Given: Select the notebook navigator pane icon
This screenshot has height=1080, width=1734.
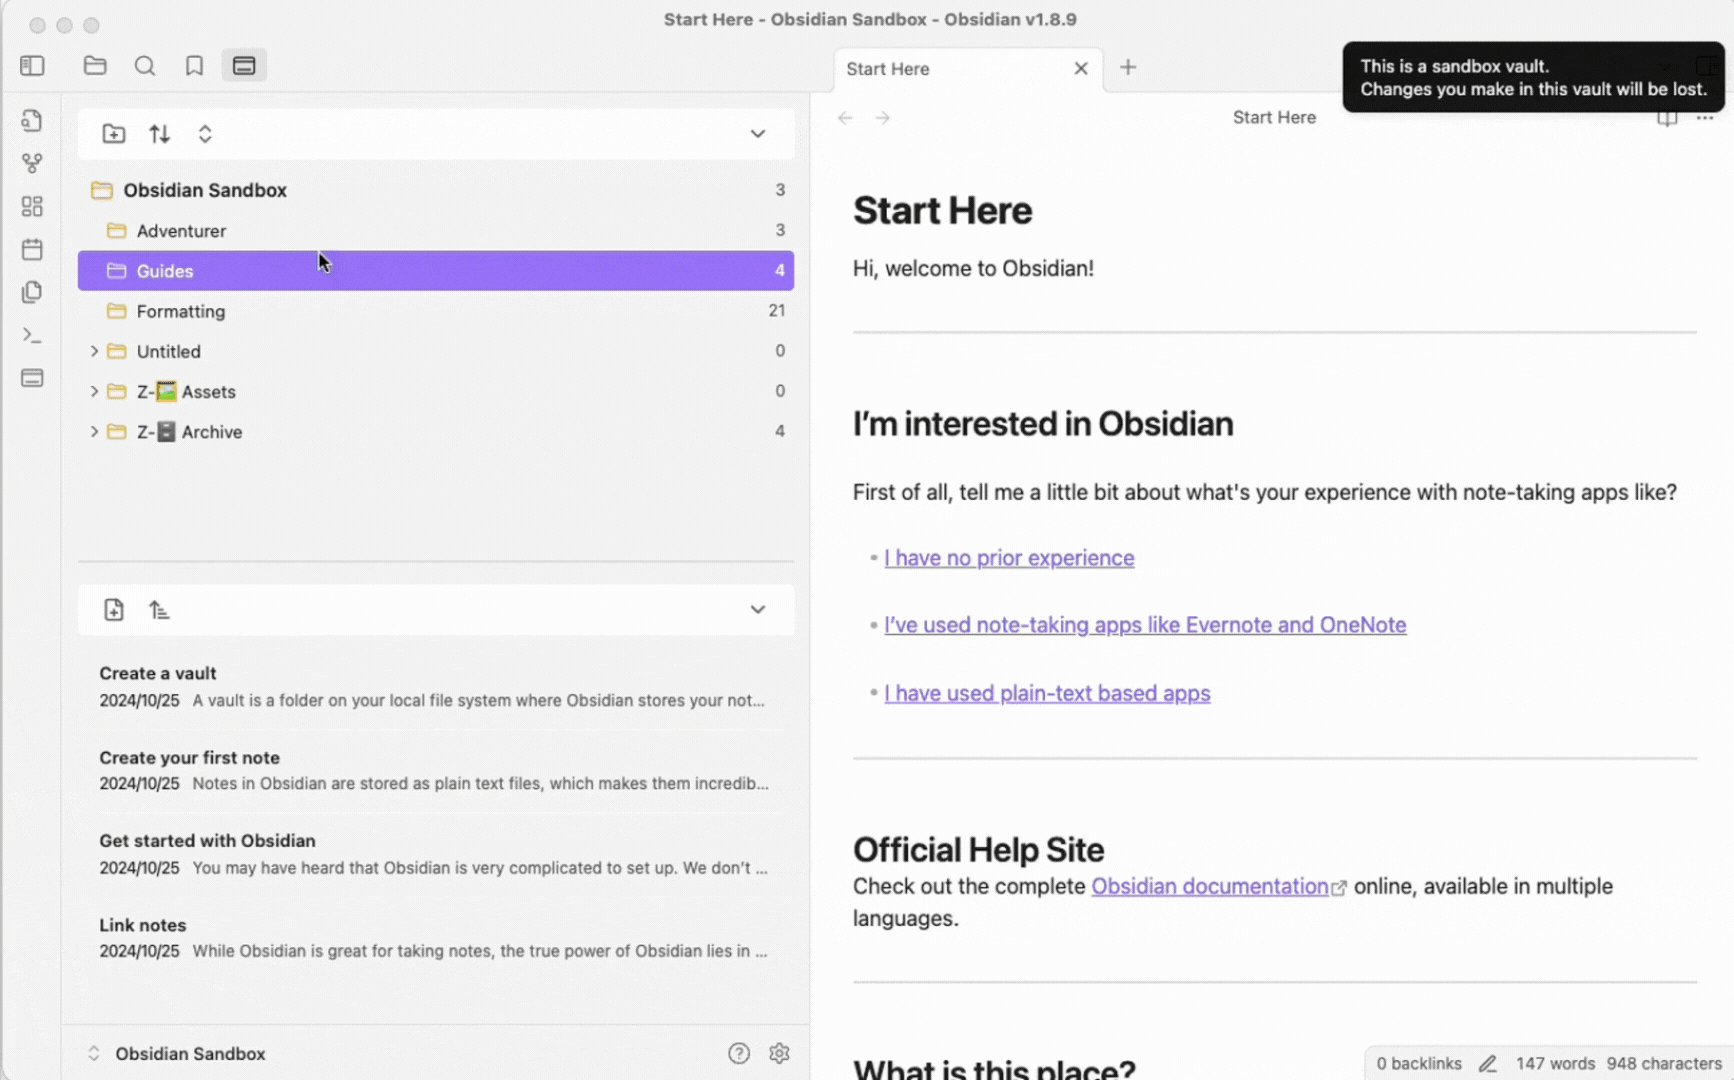Looking at the screenshot, I should [244, 66].
